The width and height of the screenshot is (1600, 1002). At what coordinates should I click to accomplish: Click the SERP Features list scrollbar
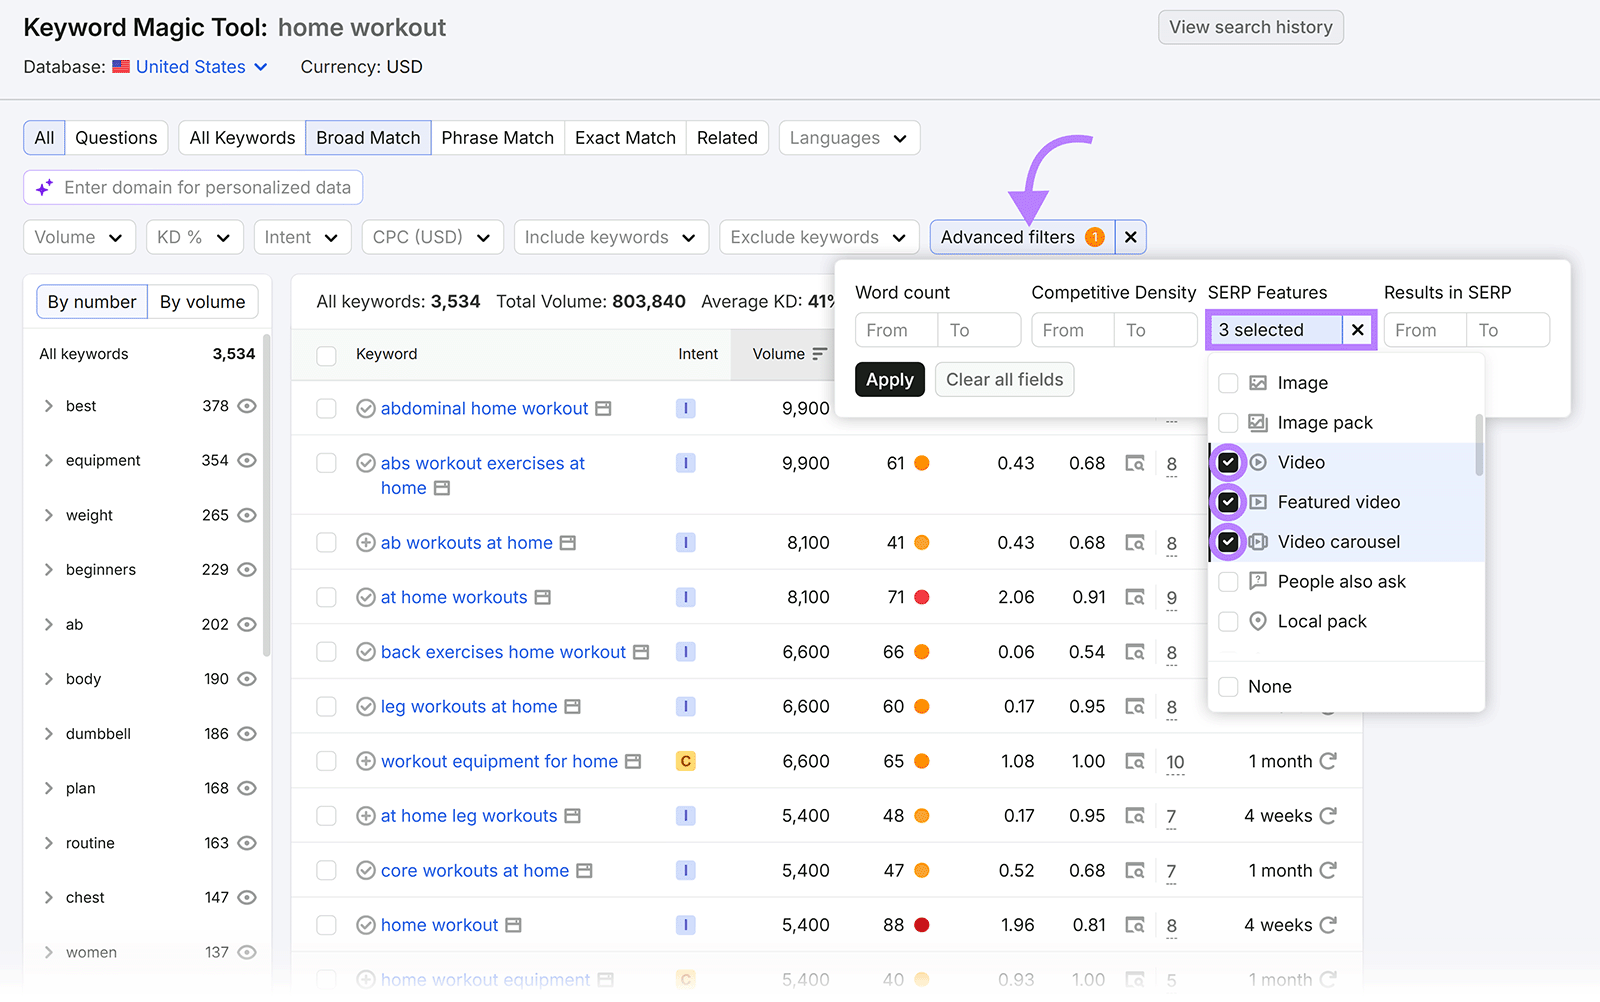tap(1479, 445)
